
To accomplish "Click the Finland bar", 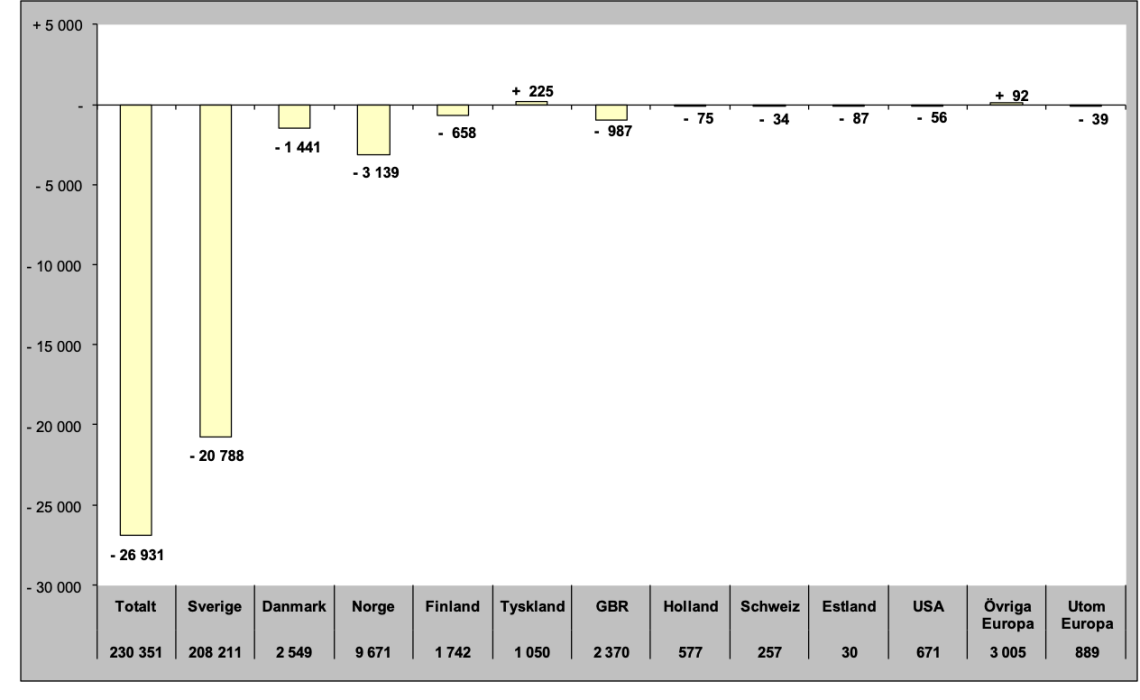I will (453, 110).
